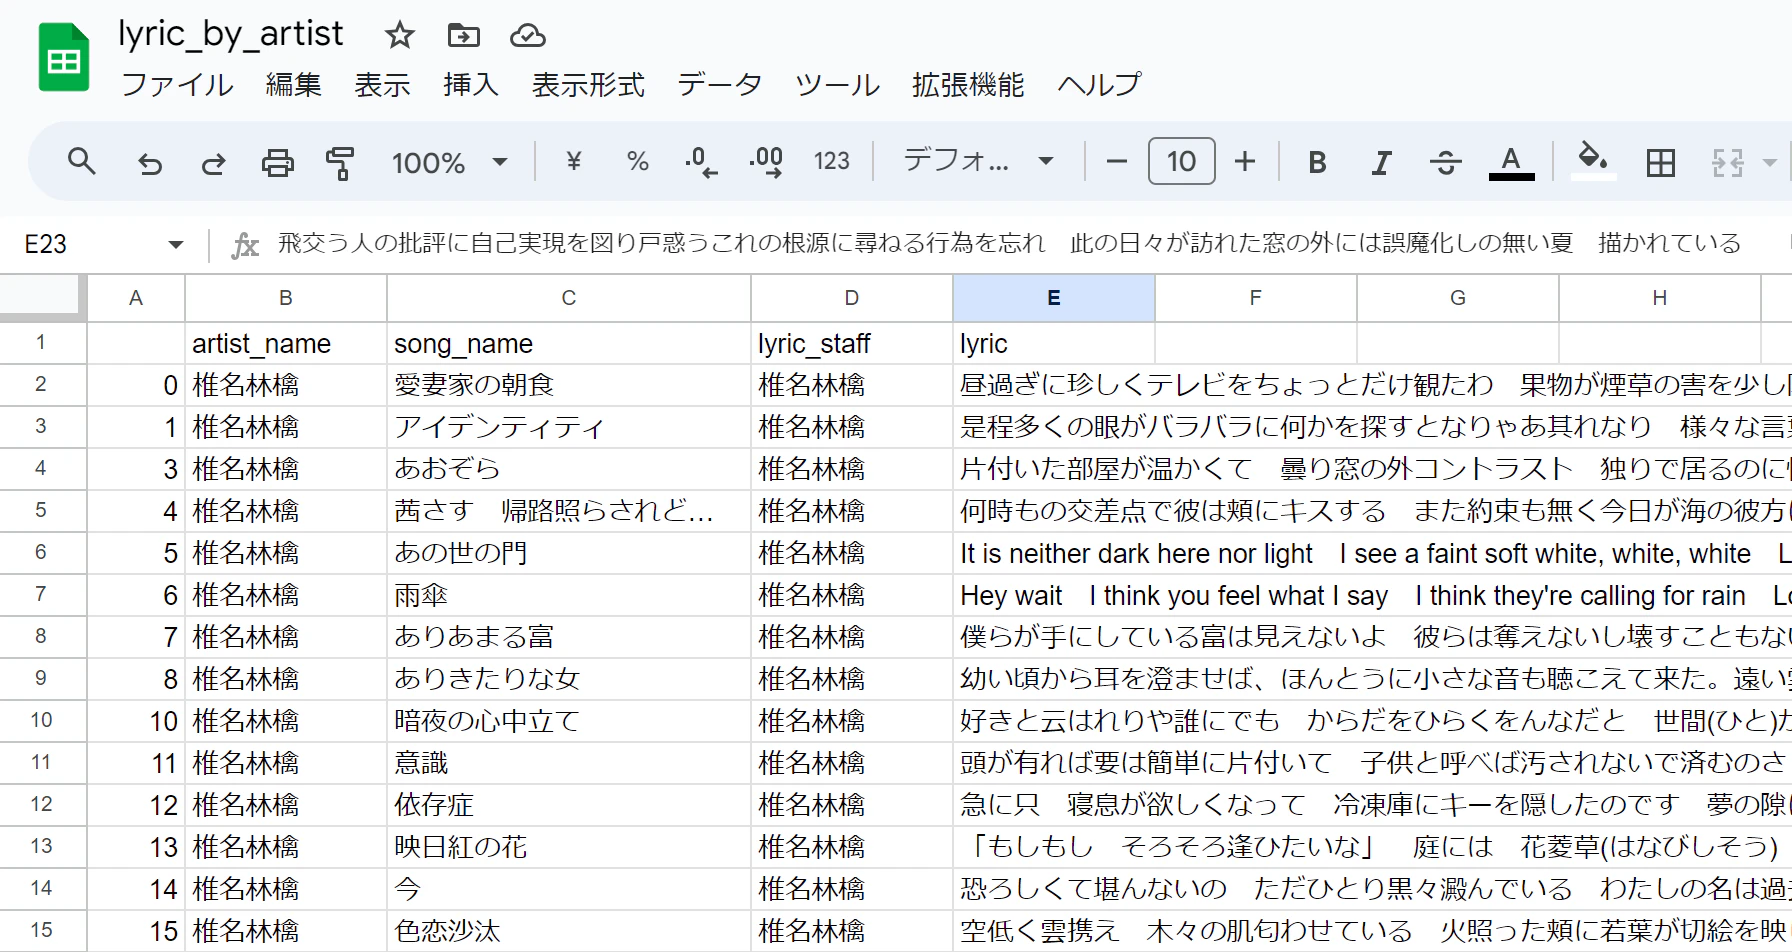Open the 挿入 menu
The image size is (1792, 952).
[x=471, y=85]
